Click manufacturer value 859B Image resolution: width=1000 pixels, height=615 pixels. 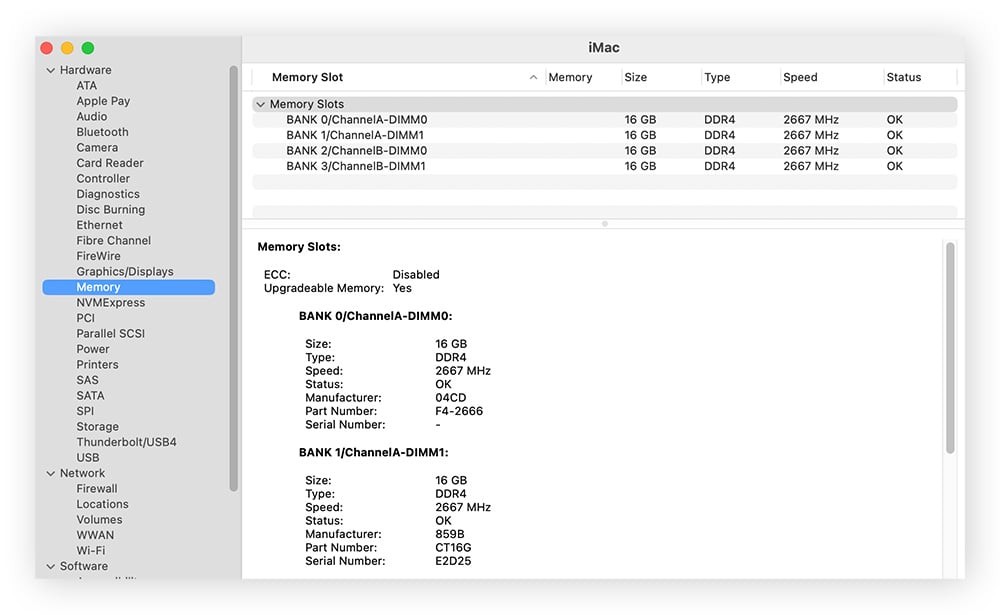coord(450,535)
